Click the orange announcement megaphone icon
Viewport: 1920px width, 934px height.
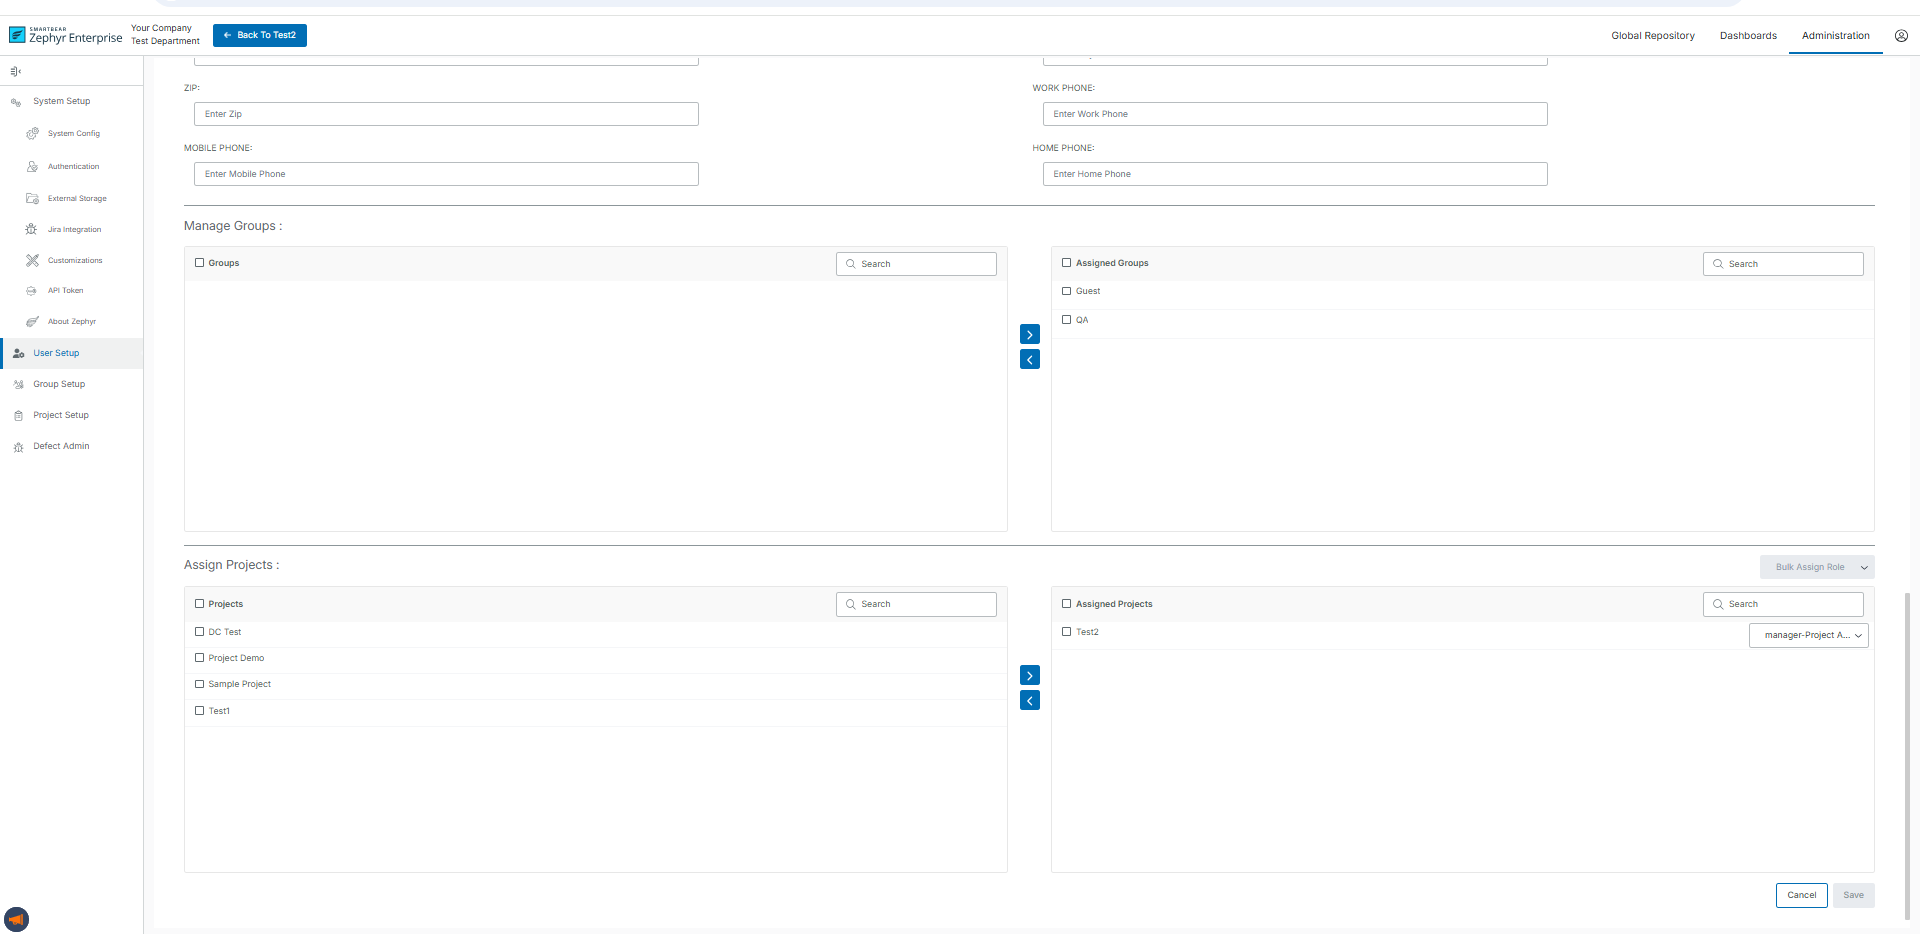[16, 919]
